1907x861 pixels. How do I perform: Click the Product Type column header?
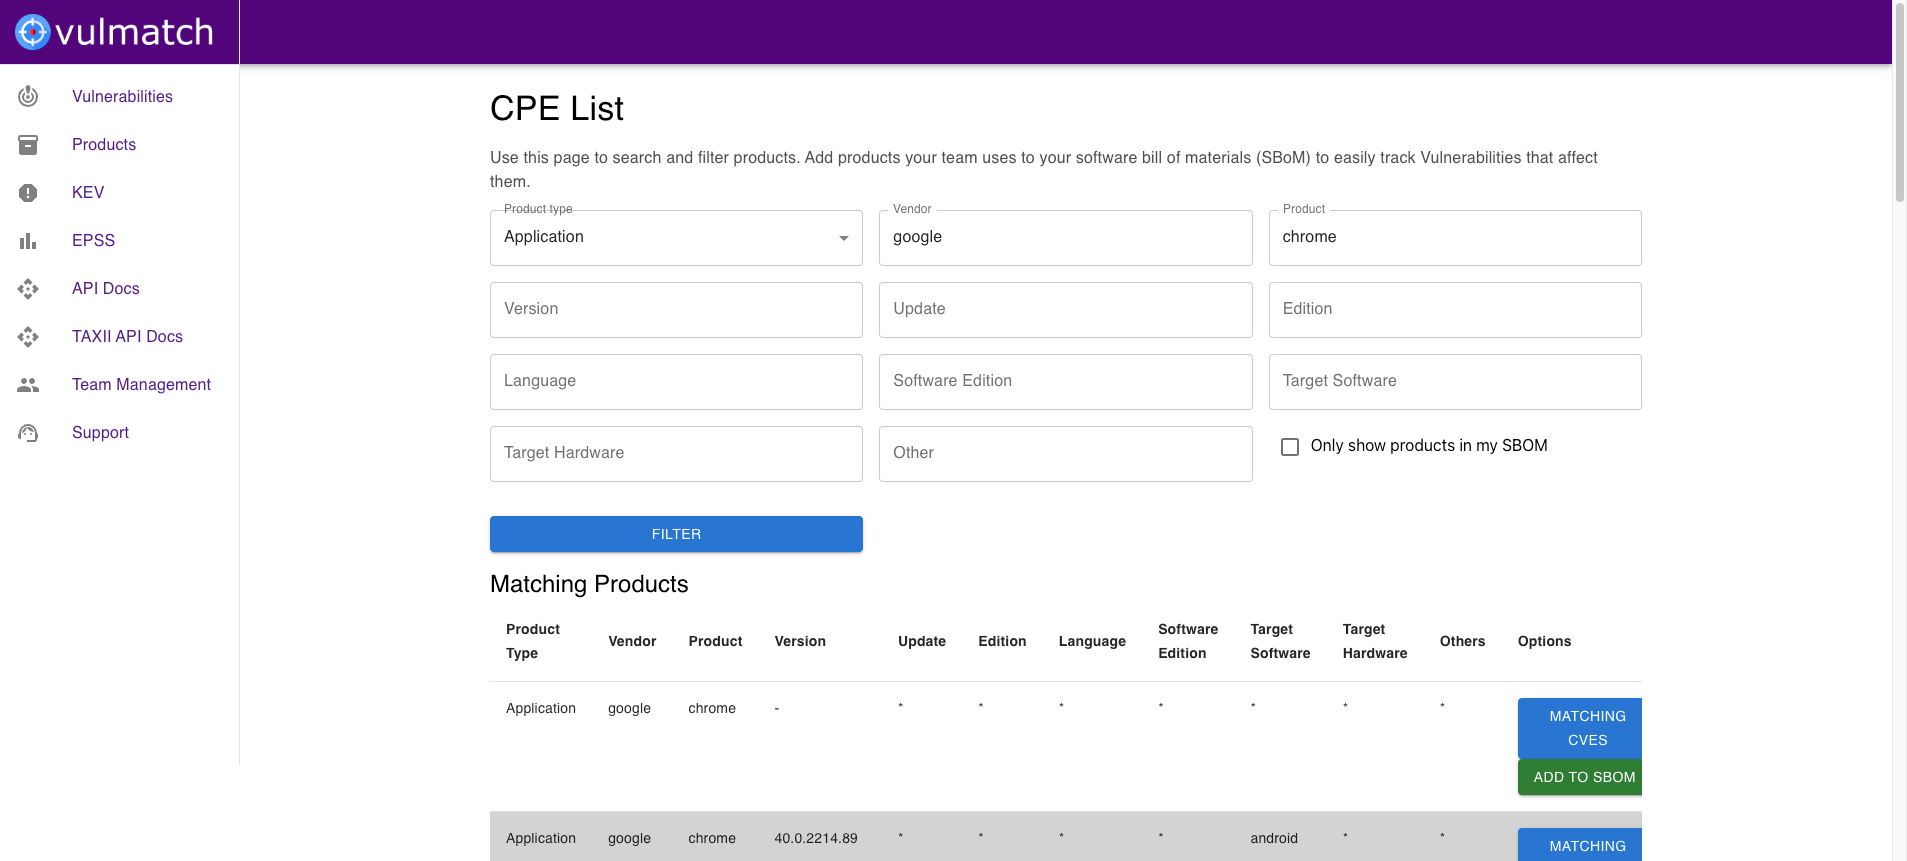point(533,641)
